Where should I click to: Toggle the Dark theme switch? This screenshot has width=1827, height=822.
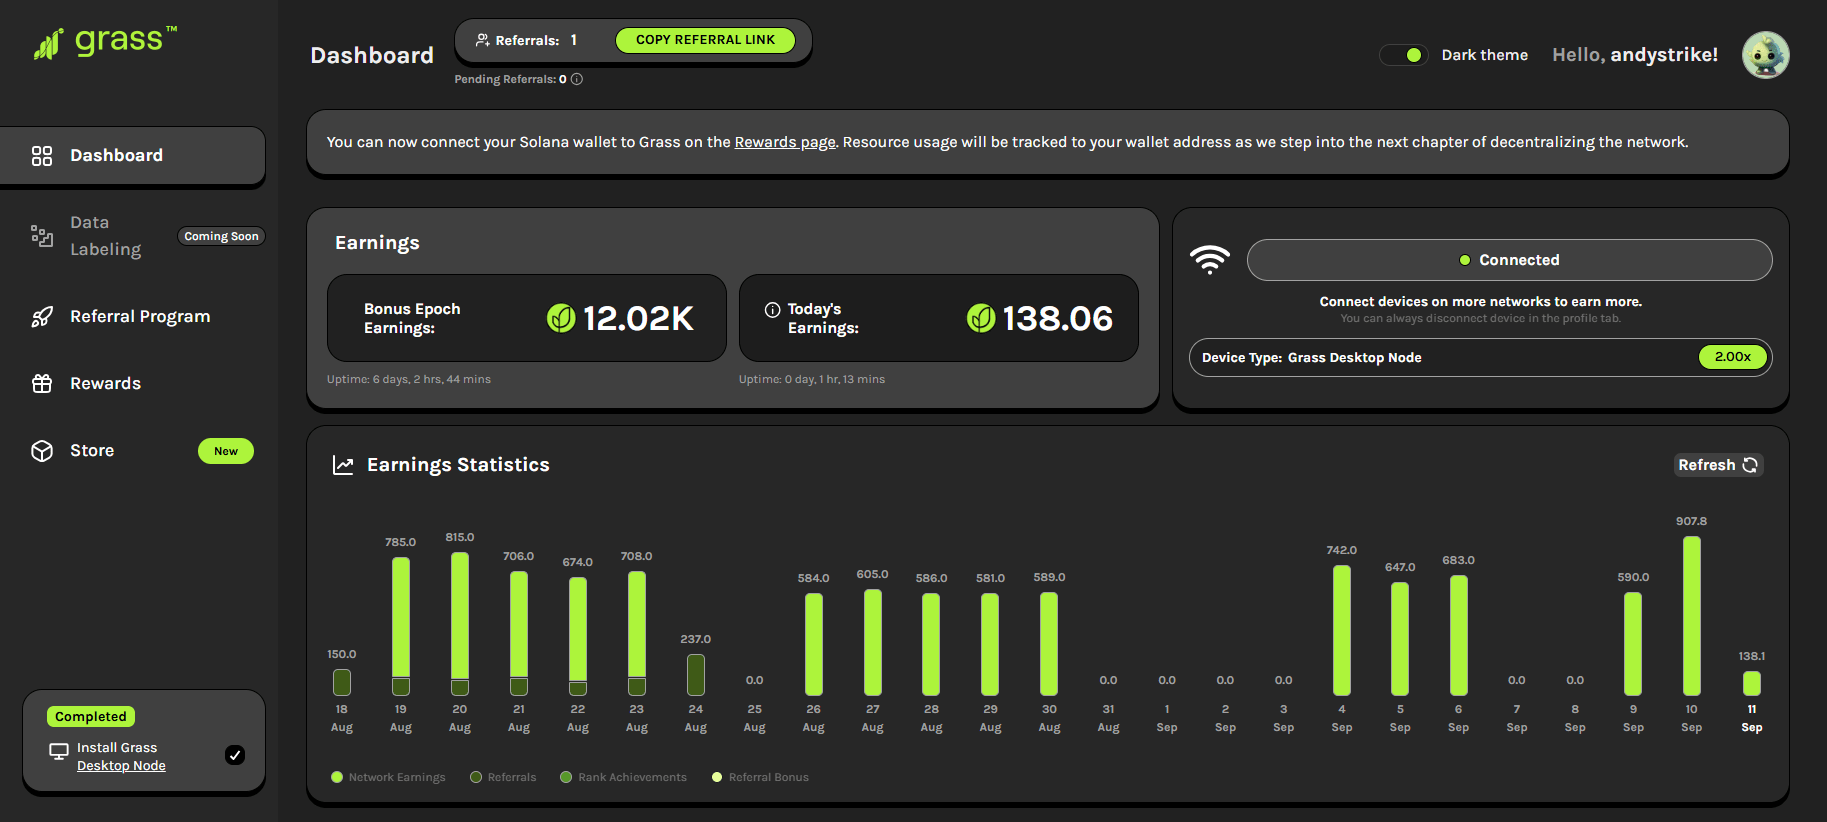(1404, 55)
